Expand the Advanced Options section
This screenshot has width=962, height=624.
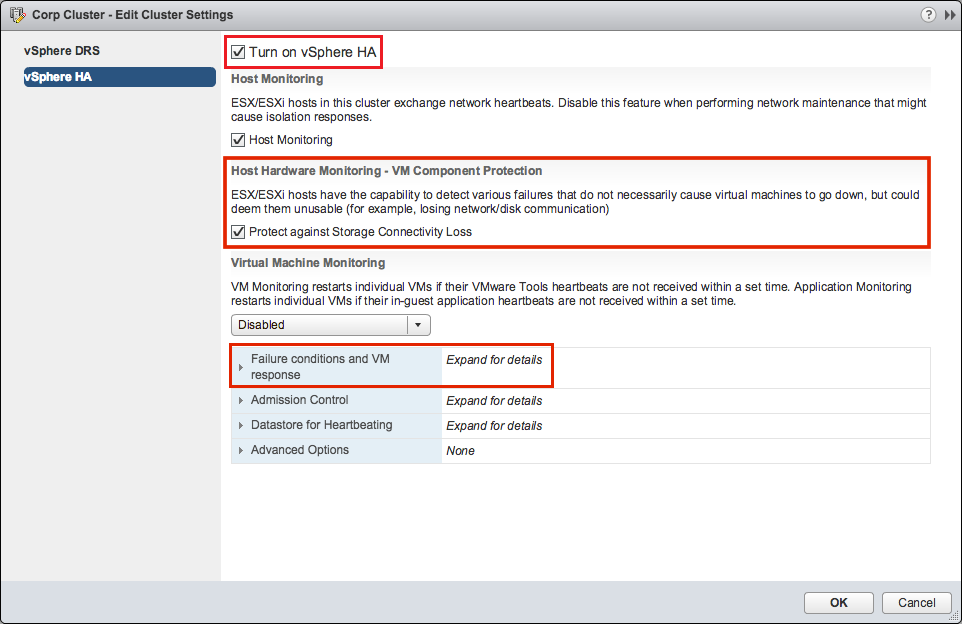[x=240, y=451]
